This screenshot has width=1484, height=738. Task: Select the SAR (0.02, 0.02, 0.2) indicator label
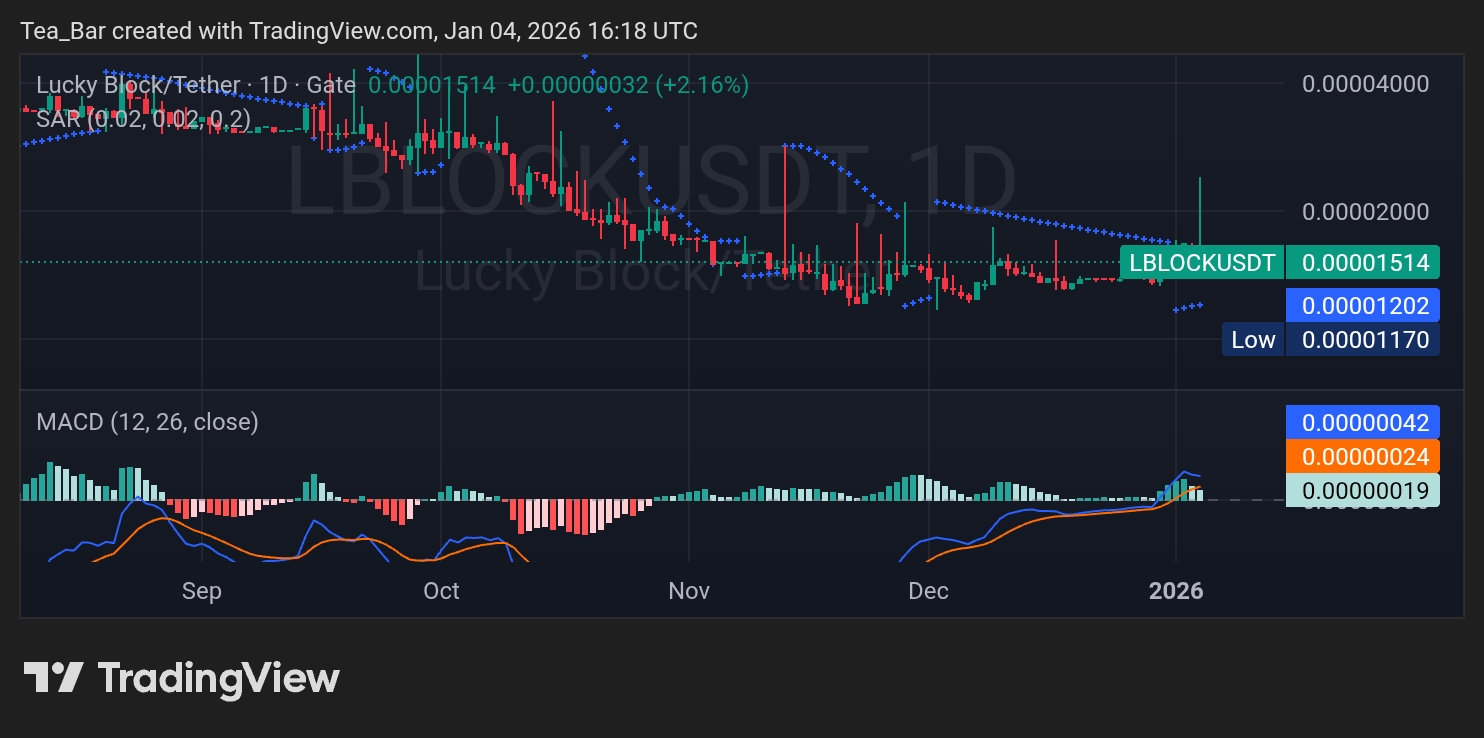(143, 120)
